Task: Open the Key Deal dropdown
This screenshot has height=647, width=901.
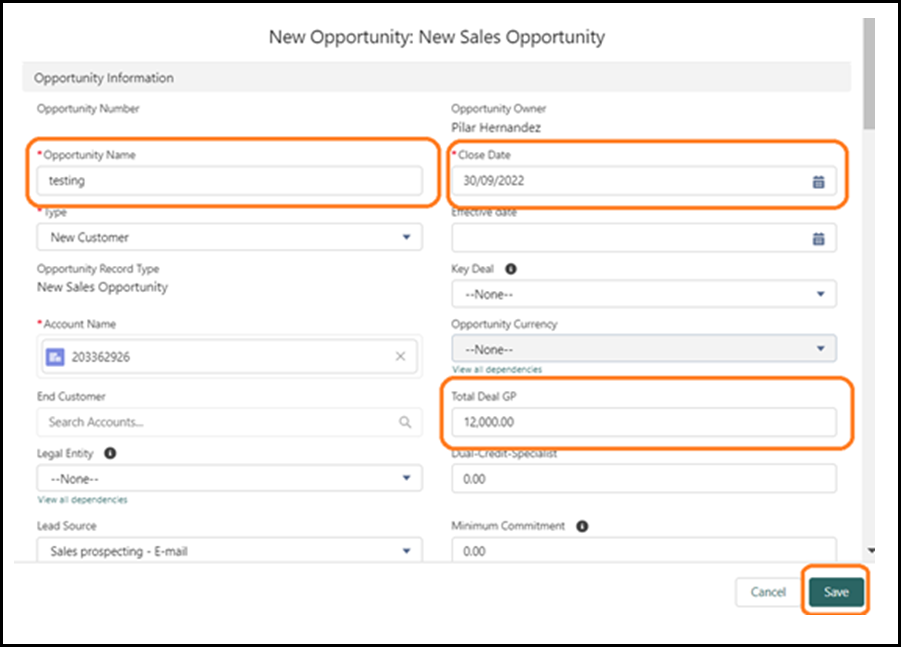Action: coord(644,294)
